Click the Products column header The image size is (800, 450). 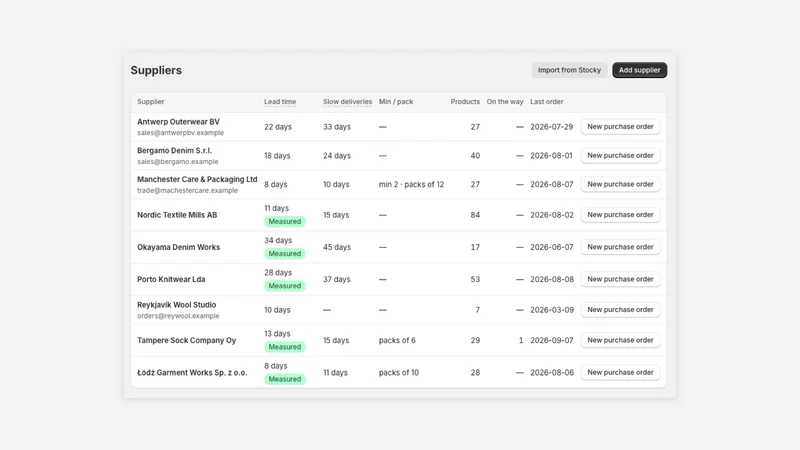click(465, 102)
